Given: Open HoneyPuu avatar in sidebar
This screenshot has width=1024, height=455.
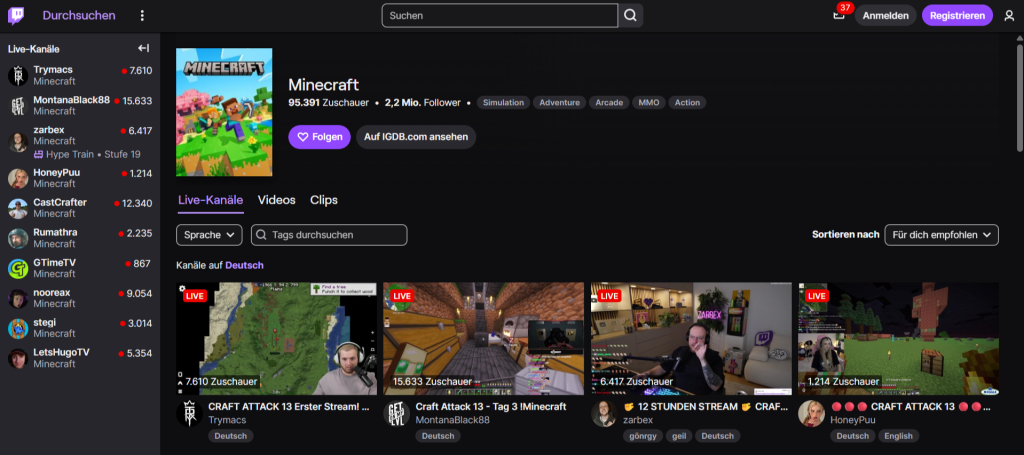Looking at the screenshot, I should tap(18, 178).
